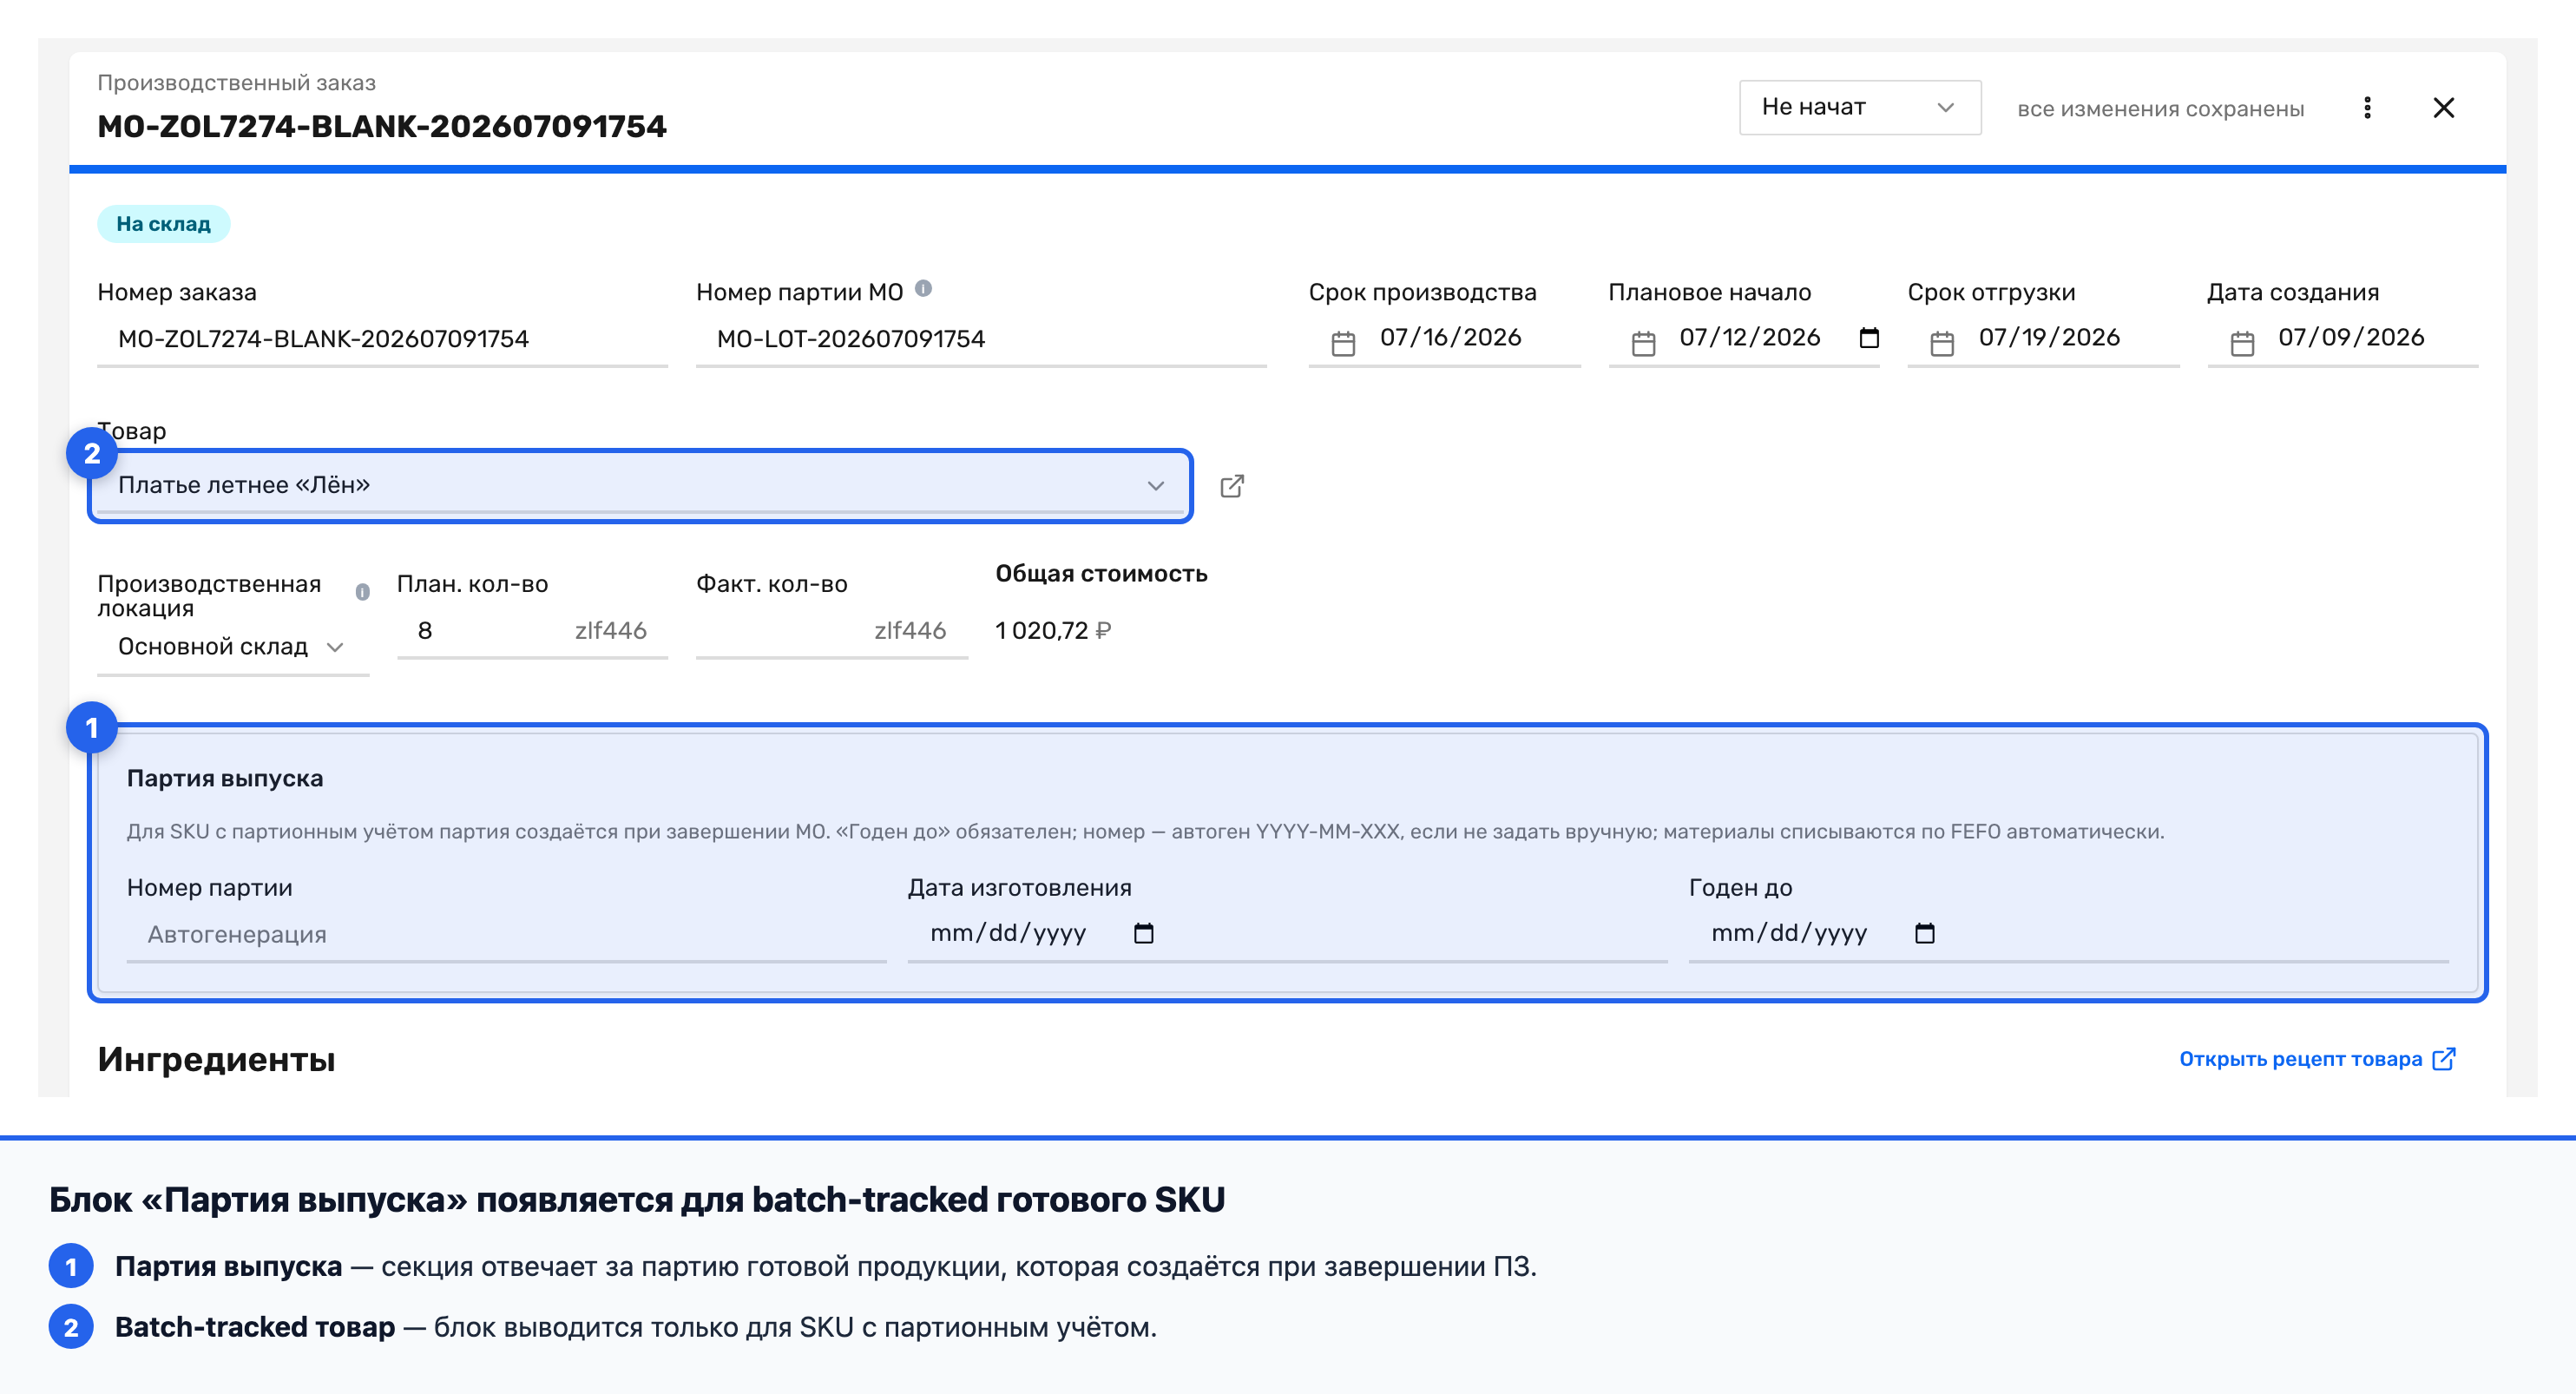Click the 'Дата создания' date 07/09/2026
The height and width of the screenshot is (1394, 2576).
tap(2350, 338)
